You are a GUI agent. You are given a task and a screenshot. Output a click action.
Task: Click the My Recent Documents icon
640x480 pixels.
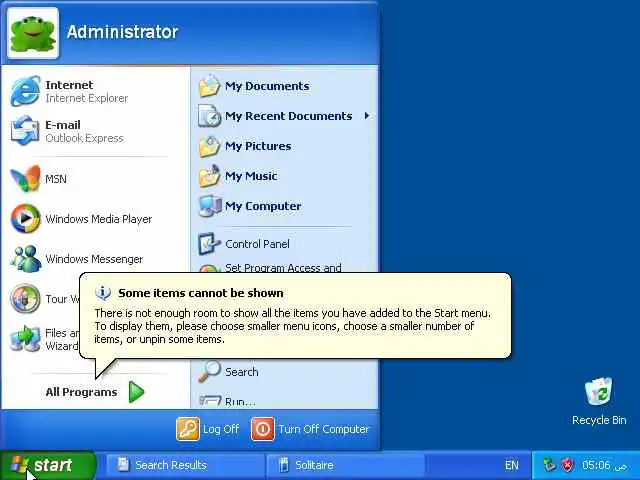(210, 116)
